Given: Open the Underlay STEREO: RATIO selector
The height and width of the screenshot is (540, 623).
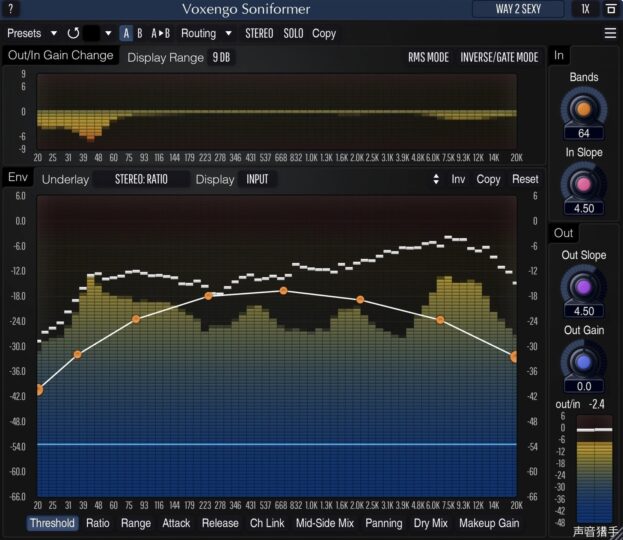Looking at the screenshot, I should tap(140, 180).
